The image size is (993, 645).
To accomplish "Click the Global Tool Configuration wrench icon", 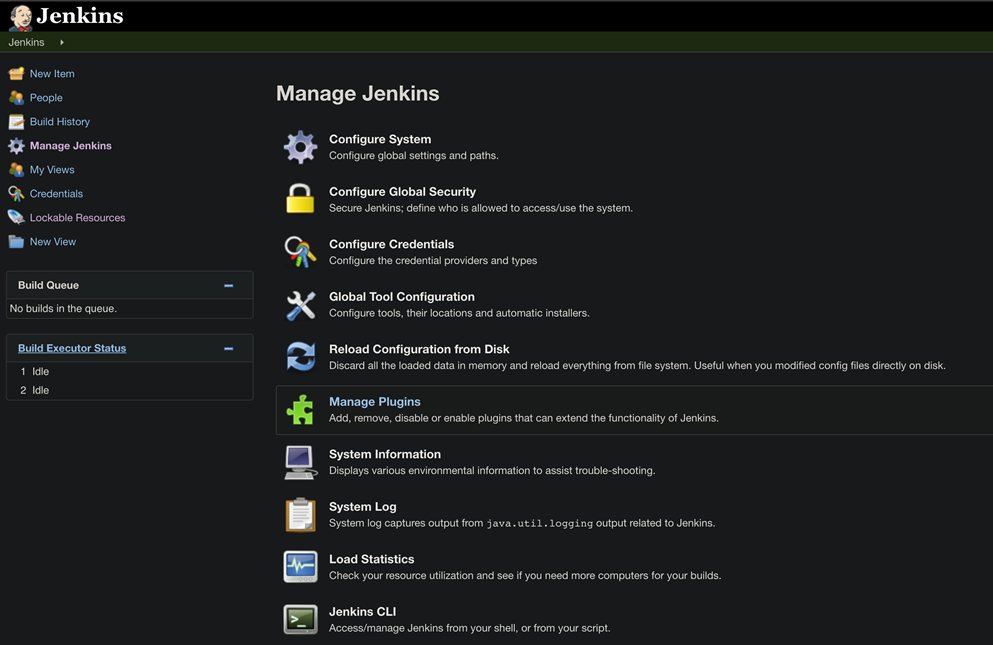I will point(300,305).
